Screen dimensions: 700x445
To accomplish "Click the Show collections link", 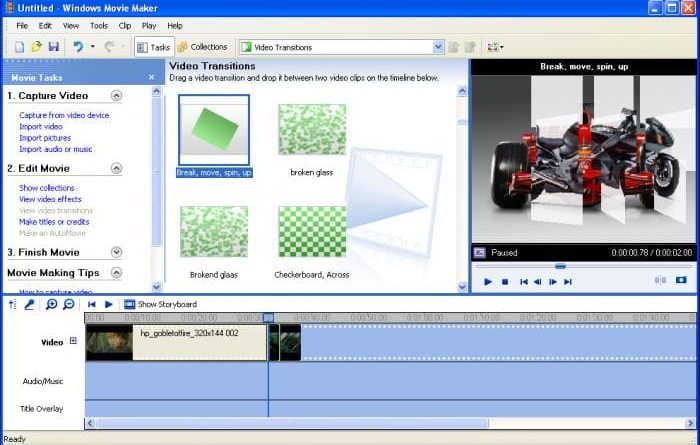I will 46,188.
